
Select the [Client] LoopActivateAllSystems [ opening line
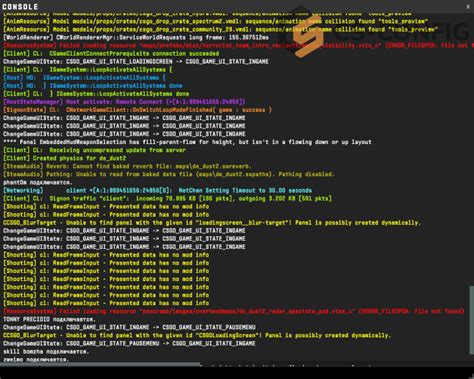(88, 70)
